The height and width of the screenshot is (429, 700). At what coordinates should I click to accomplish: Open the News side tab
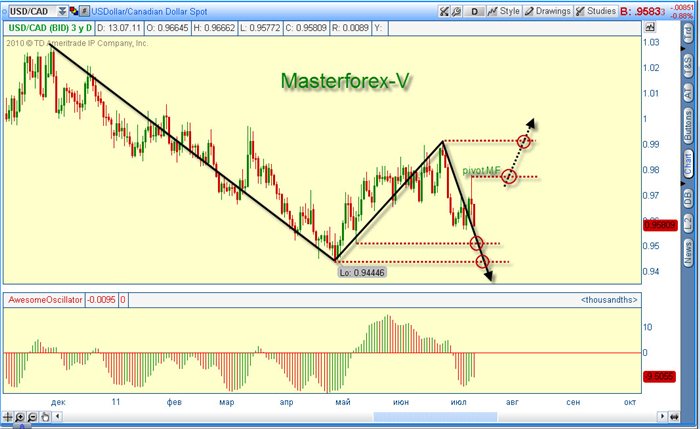(688, 254)
